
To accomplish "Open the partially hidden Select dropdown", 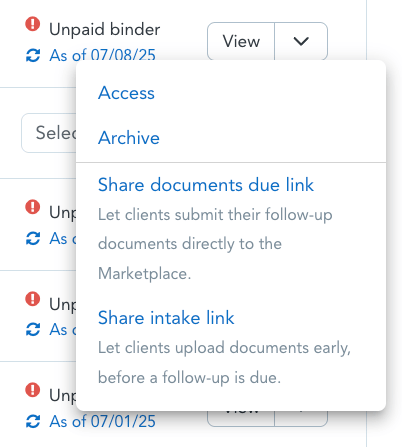I will tap(49, 133).
